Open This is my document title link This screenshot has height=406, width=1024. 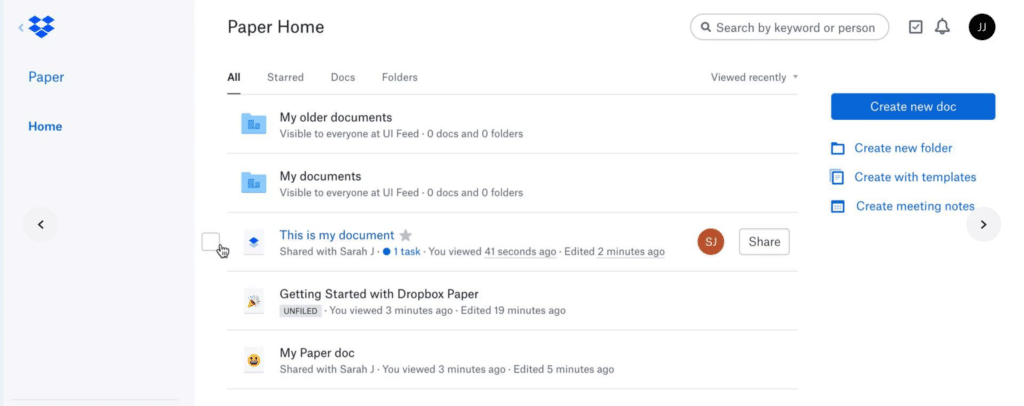click(x=337, y=235)
